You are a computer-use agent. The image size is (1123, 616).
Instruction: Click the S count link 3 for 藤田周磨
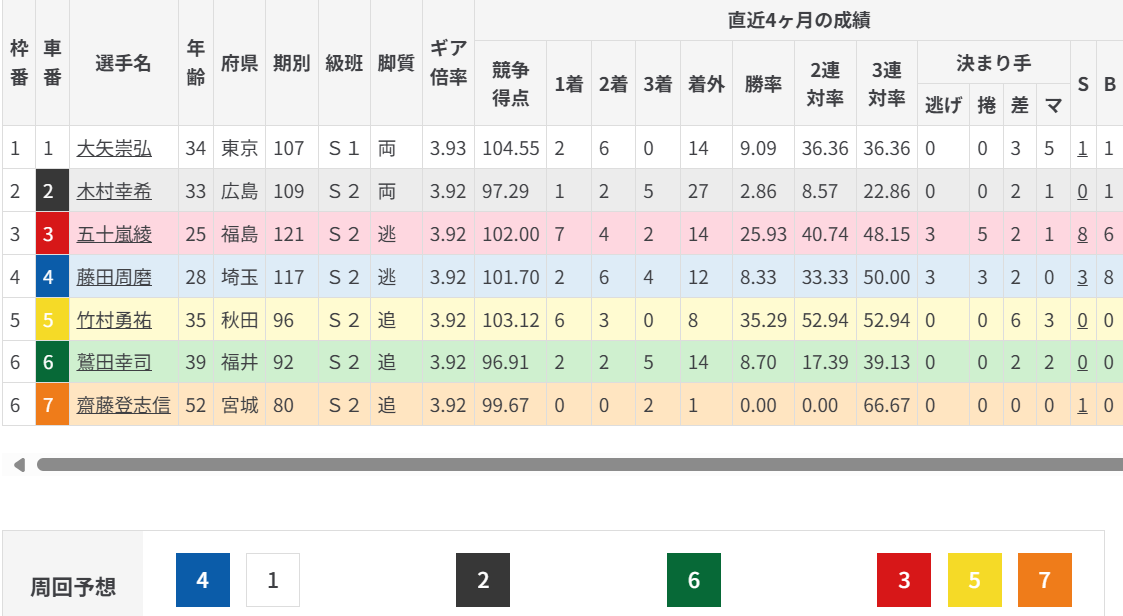(x=1082, y=277)
